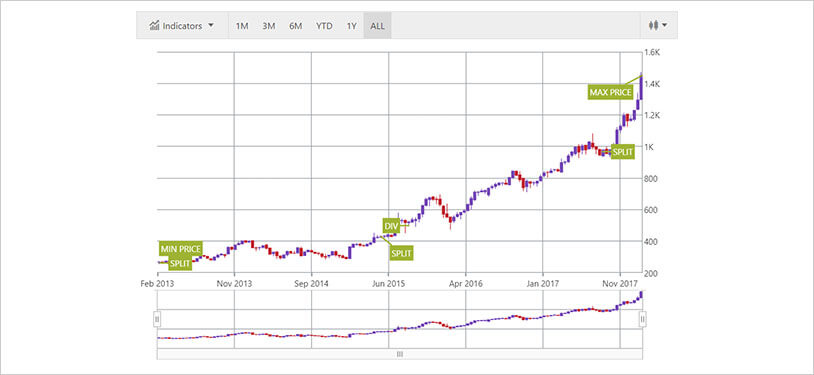
Task: Click the Sep 2014 axis label
Action: [x=311, y=284]
